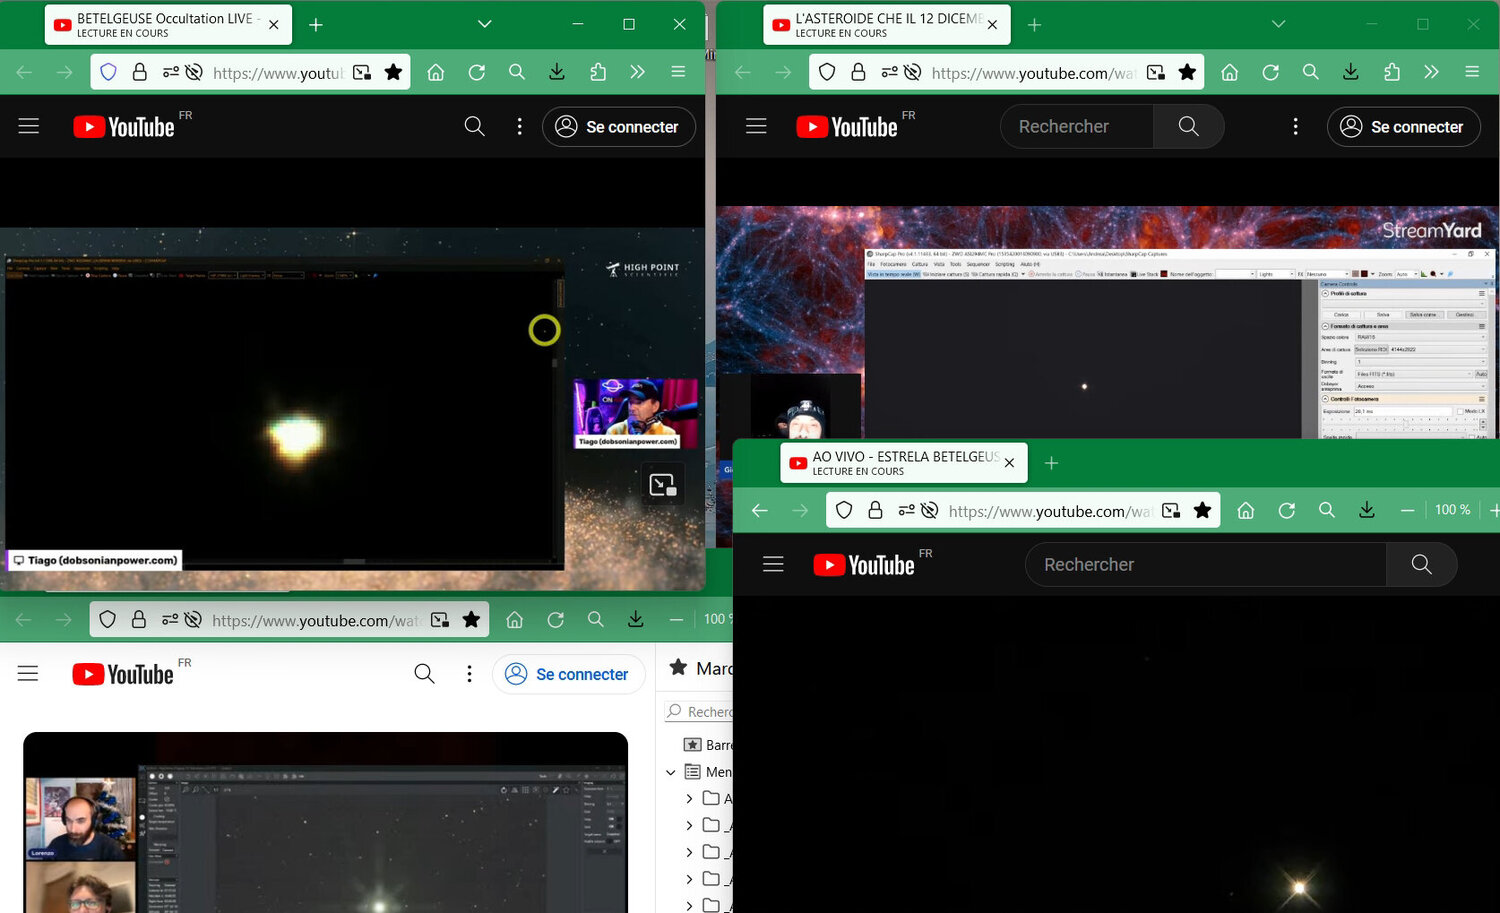This screenshot has width=1500, height=913.
Task: Reload the AO VIVO page
Action: [1287, 511]
